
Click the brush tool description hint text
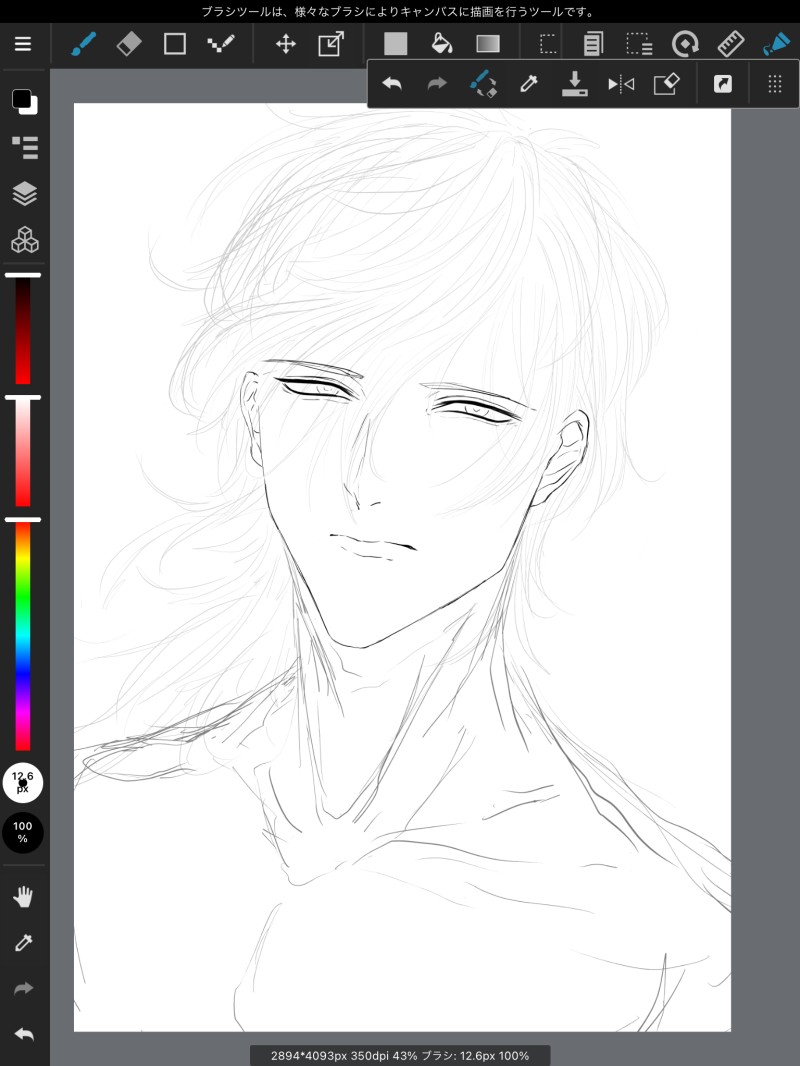coord(398,12)
